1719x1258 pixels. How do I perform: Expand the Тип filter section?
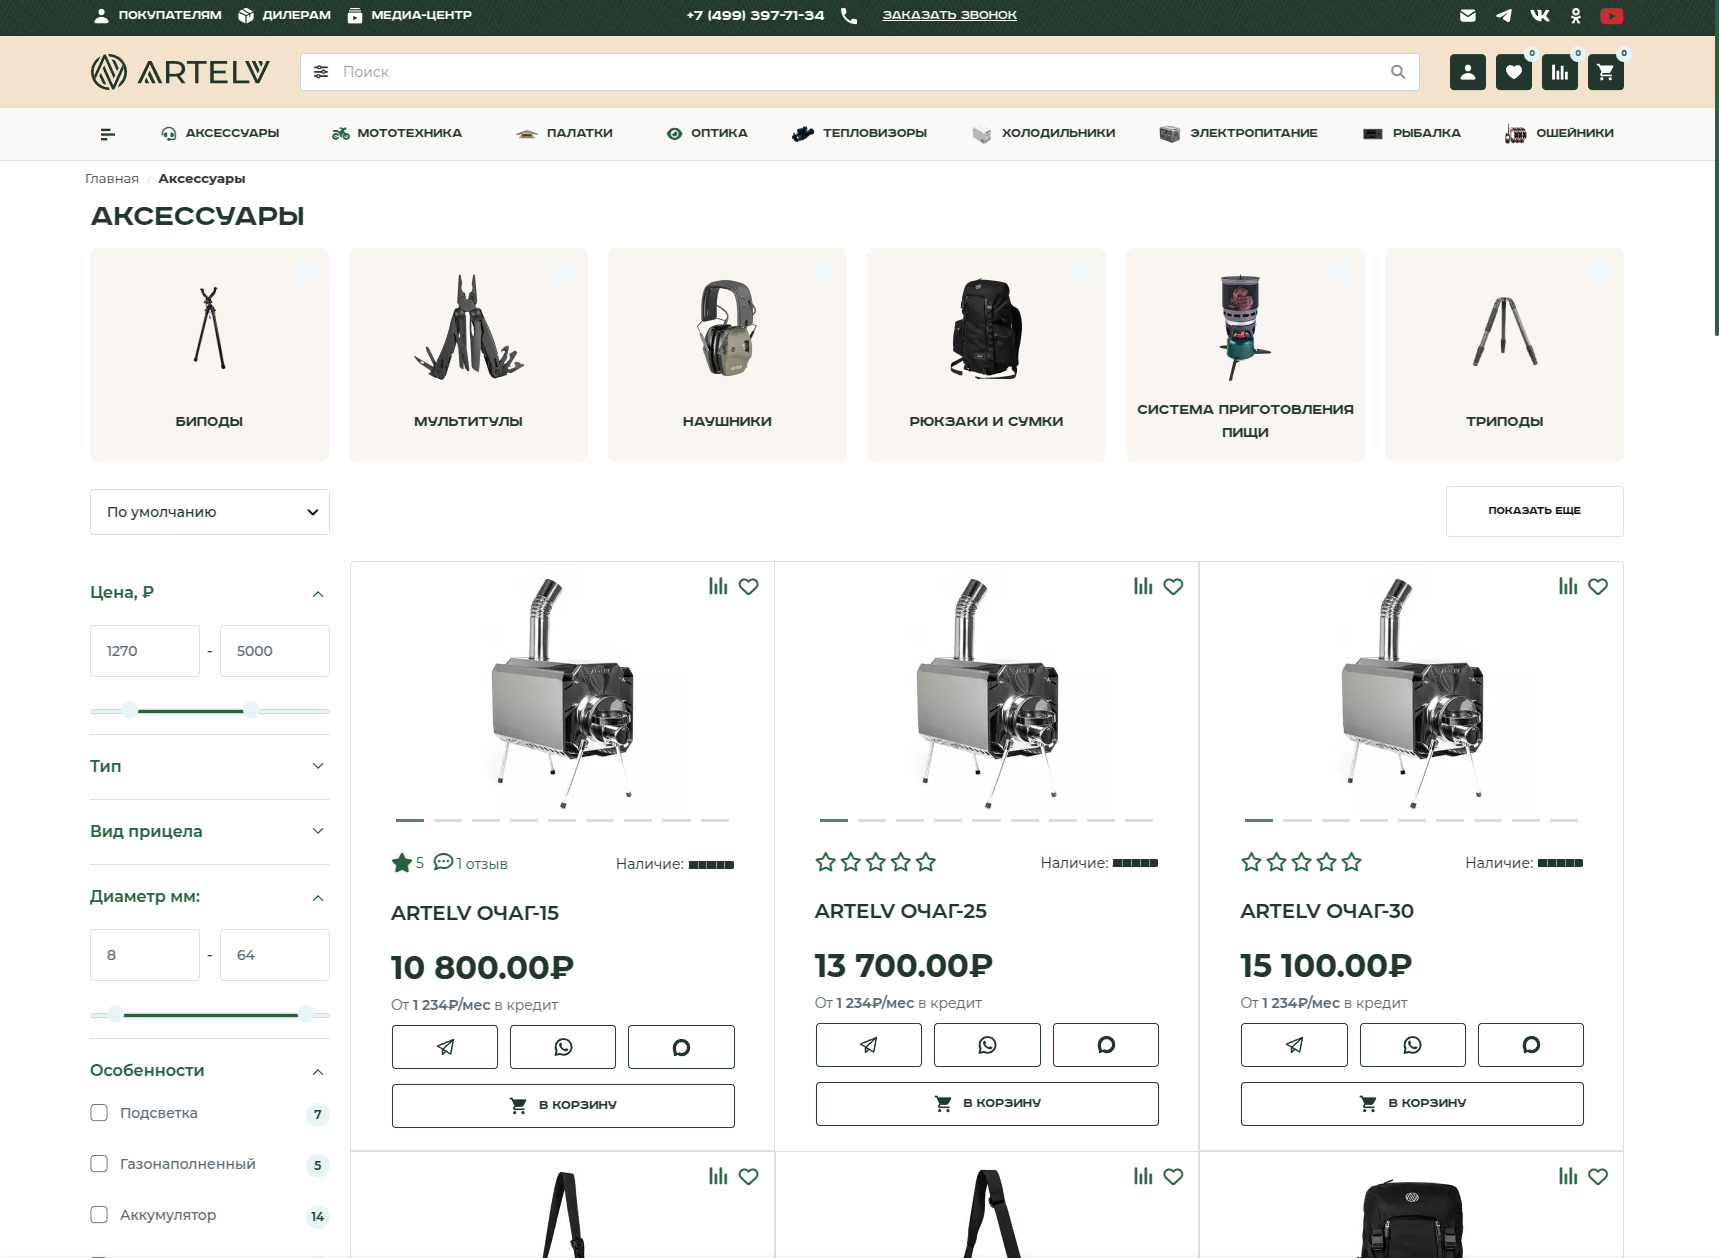[x=318, y=766]
